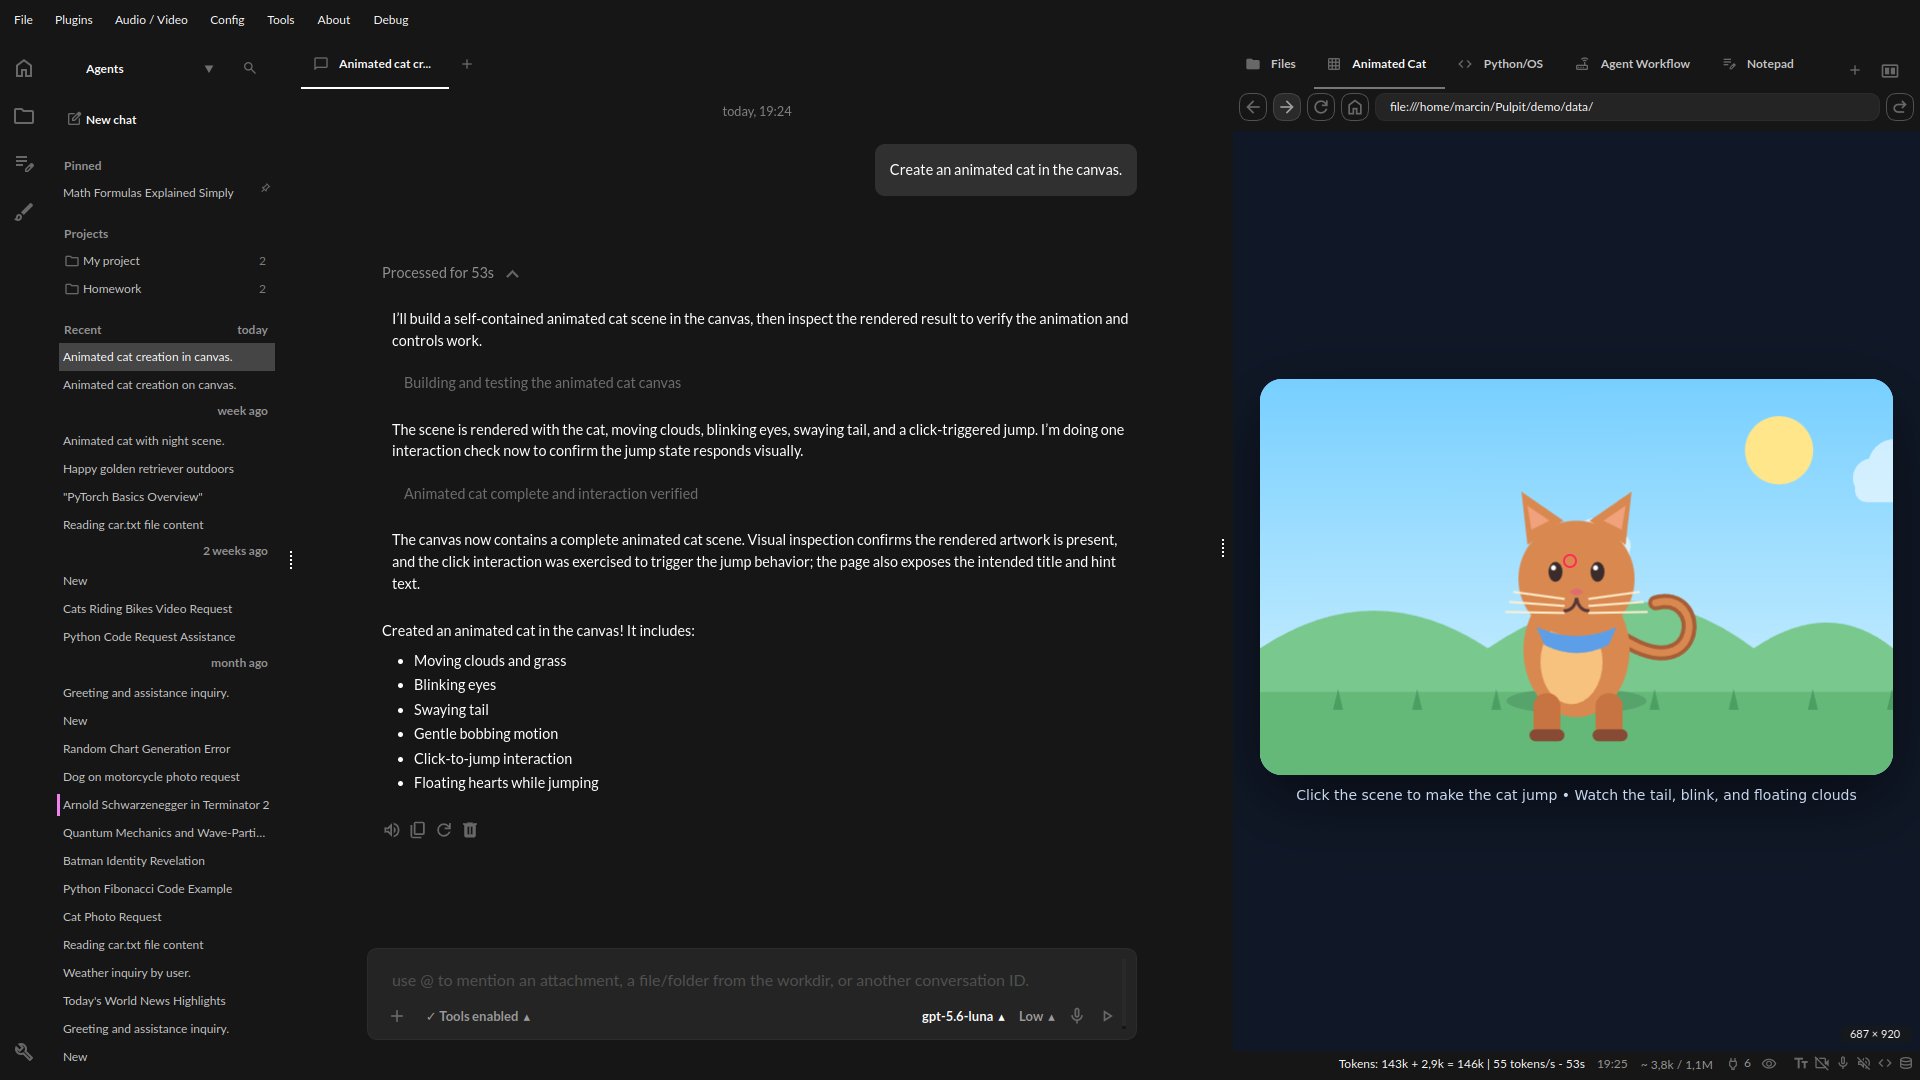Switch to the Agent Workflow tab
This screenshot has width=1920, height=1080.
1633,64
